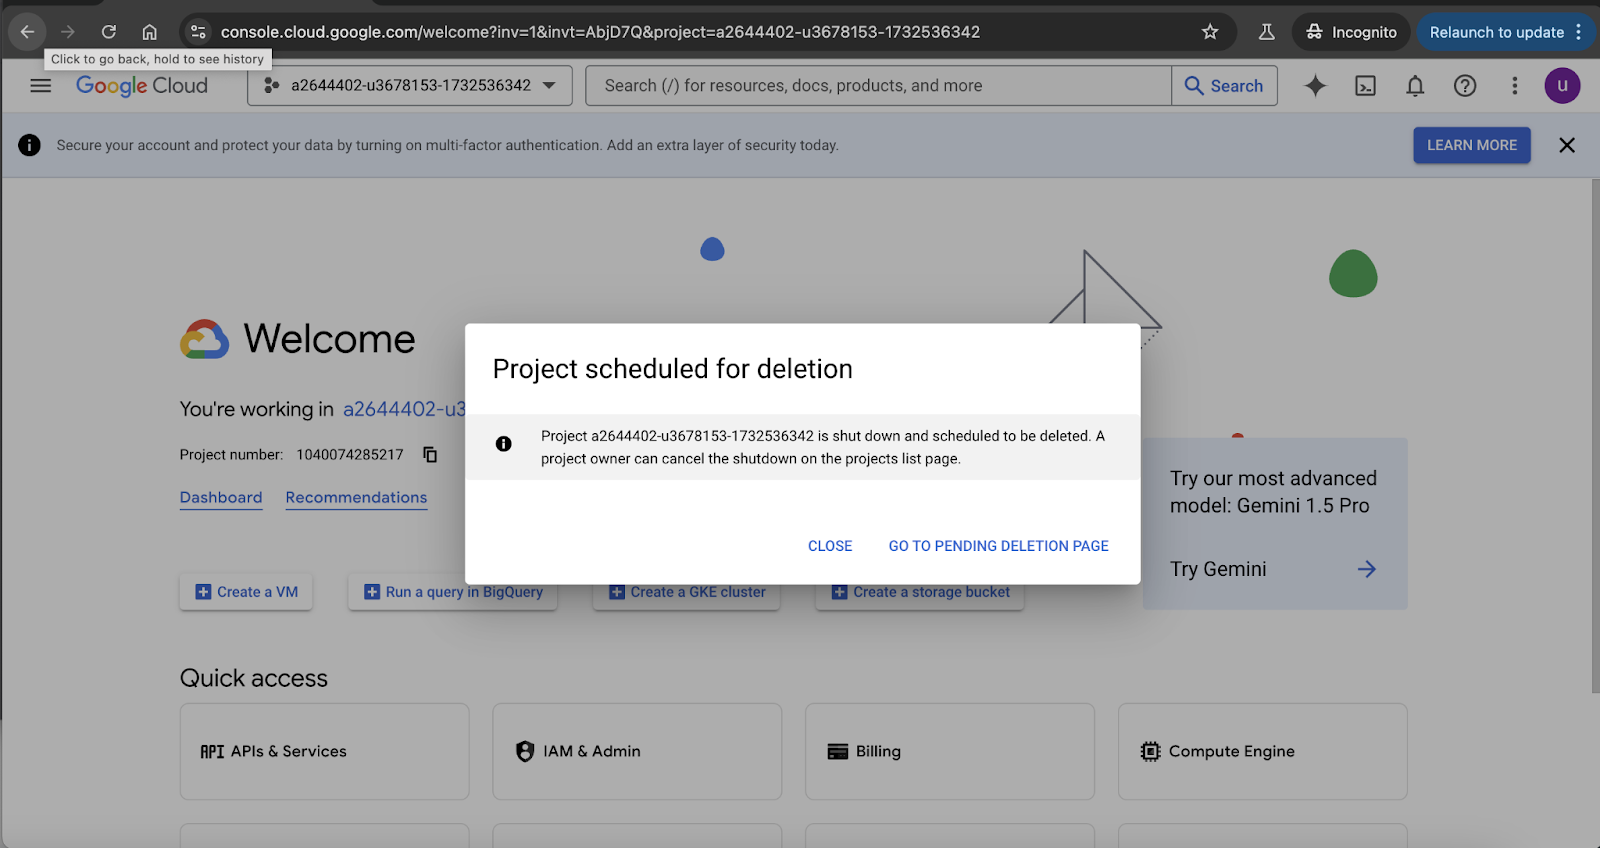Bookmark this page with star icon
This screenshot has height=848, width=1600.
(x=1210, y=32)
